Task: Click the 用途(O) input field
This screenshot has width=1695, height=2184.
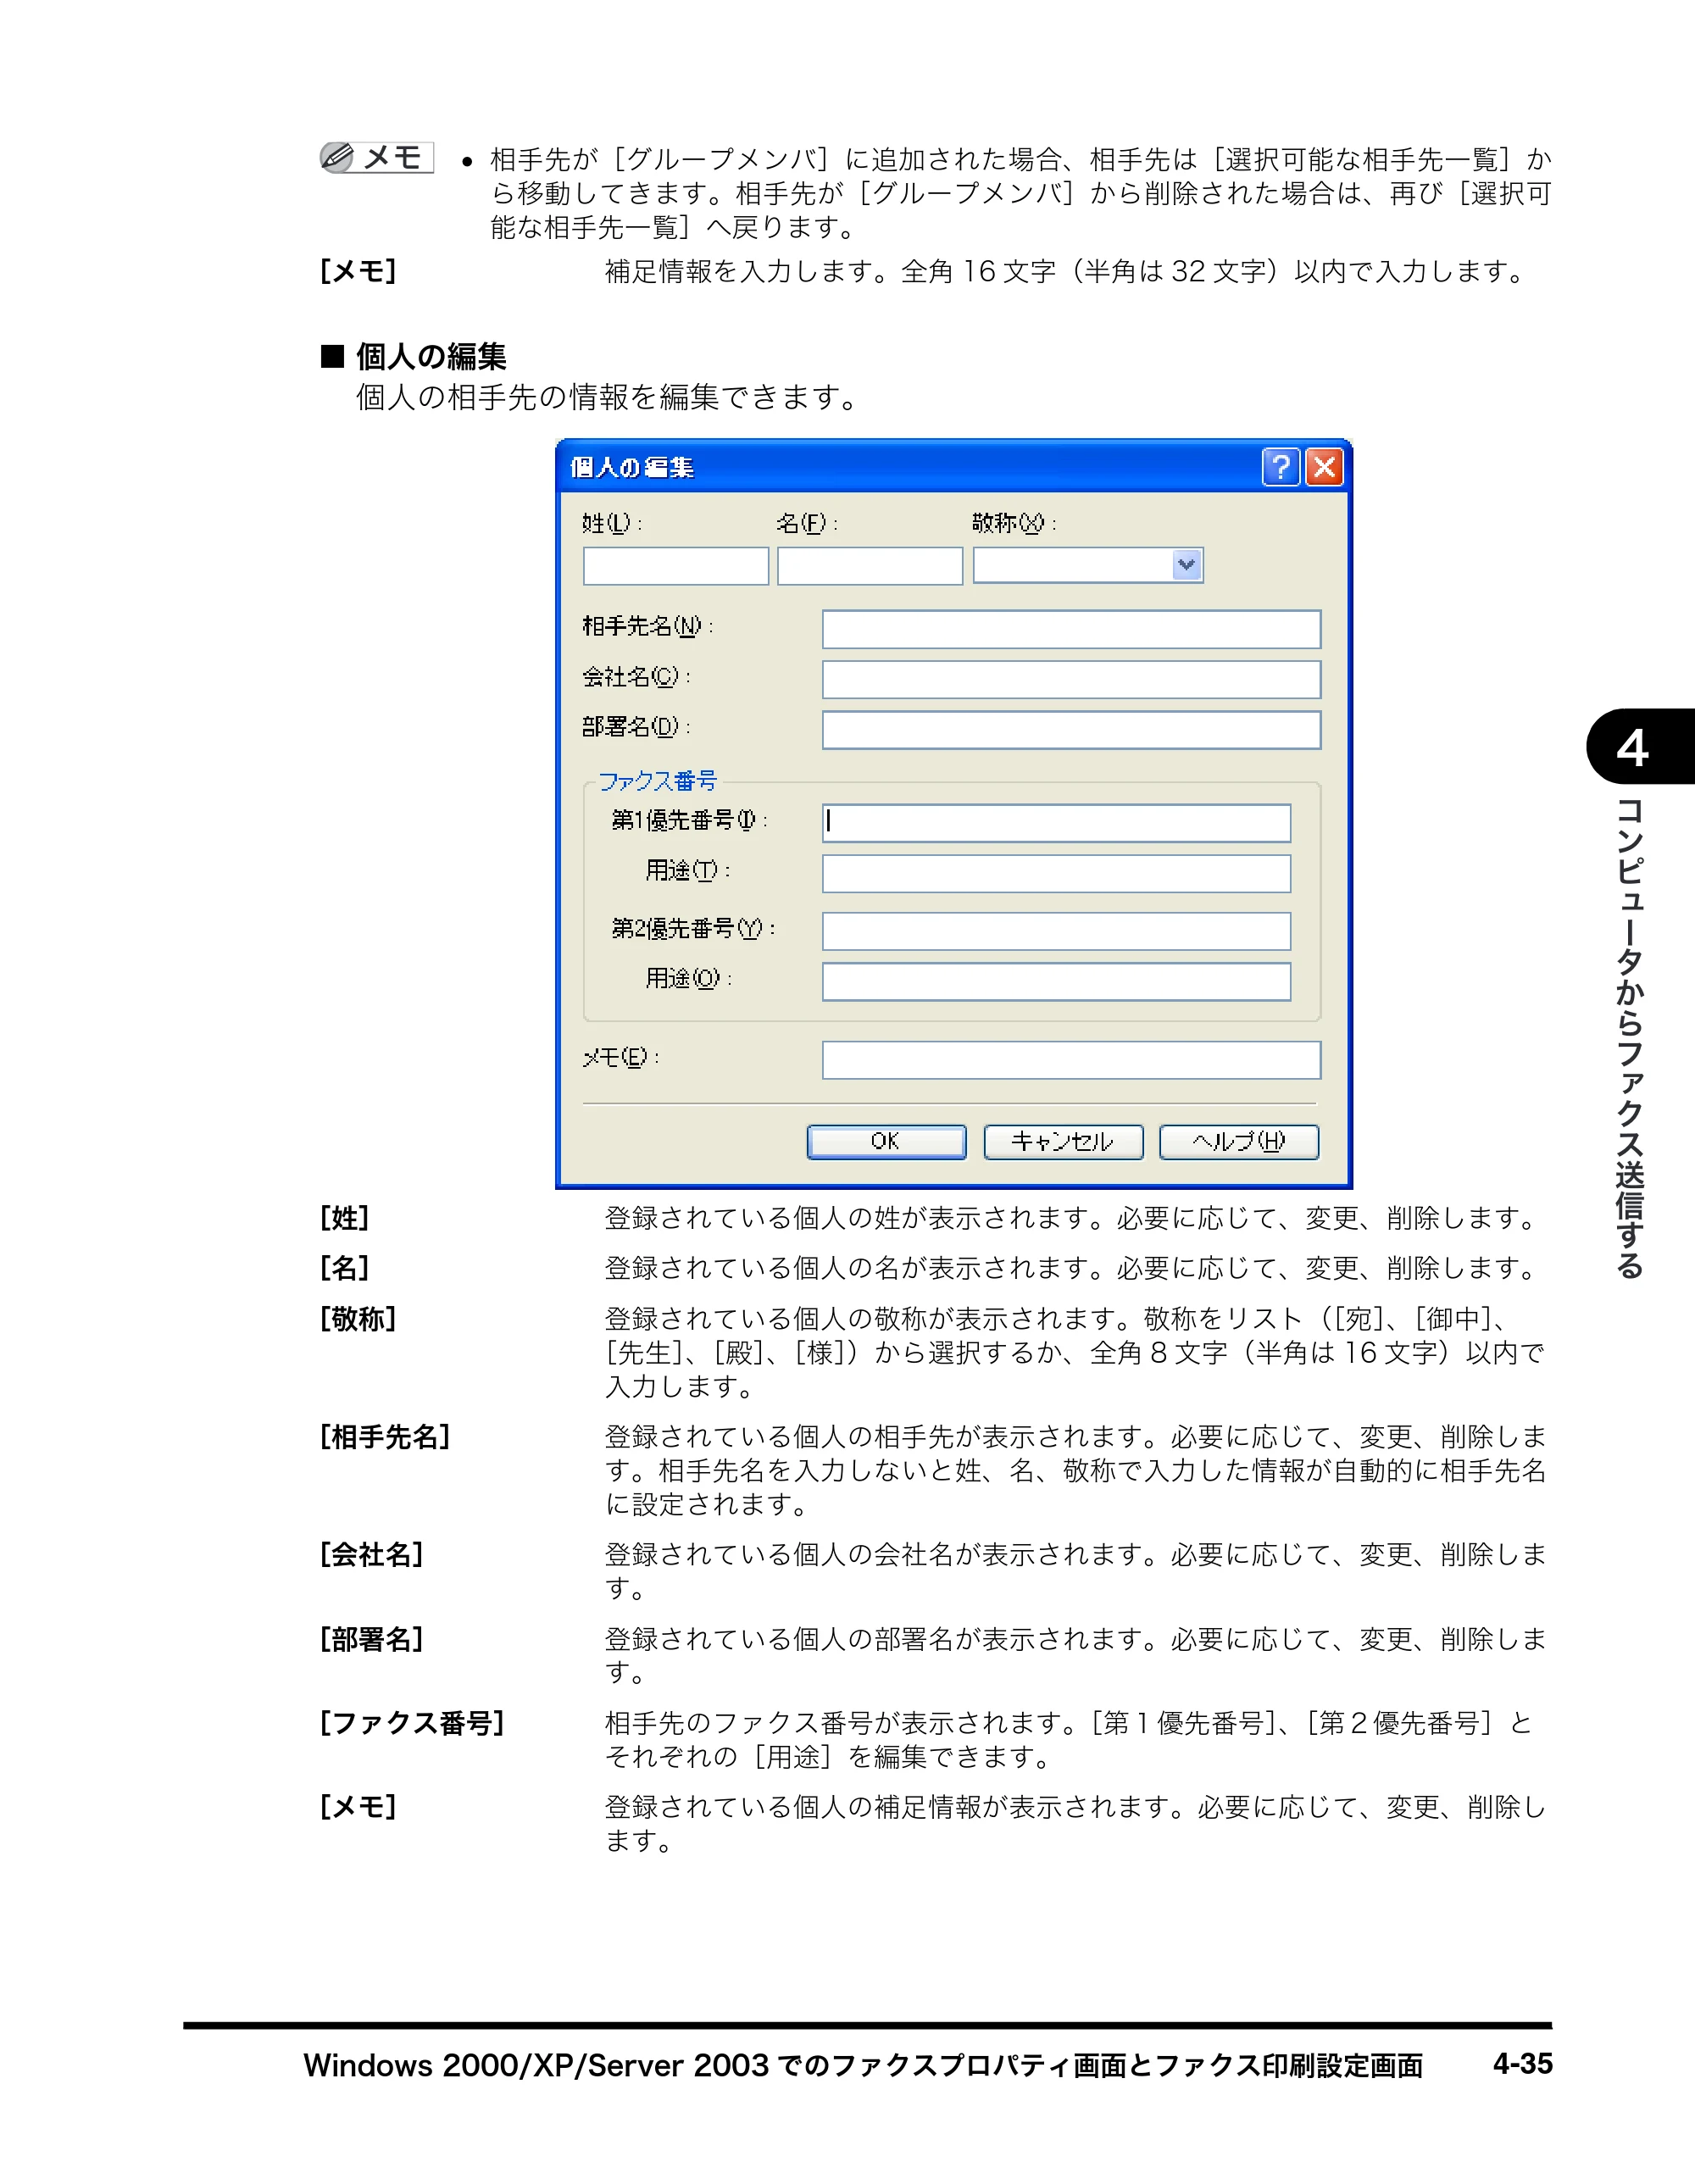Action: [x=1056, y=981]
